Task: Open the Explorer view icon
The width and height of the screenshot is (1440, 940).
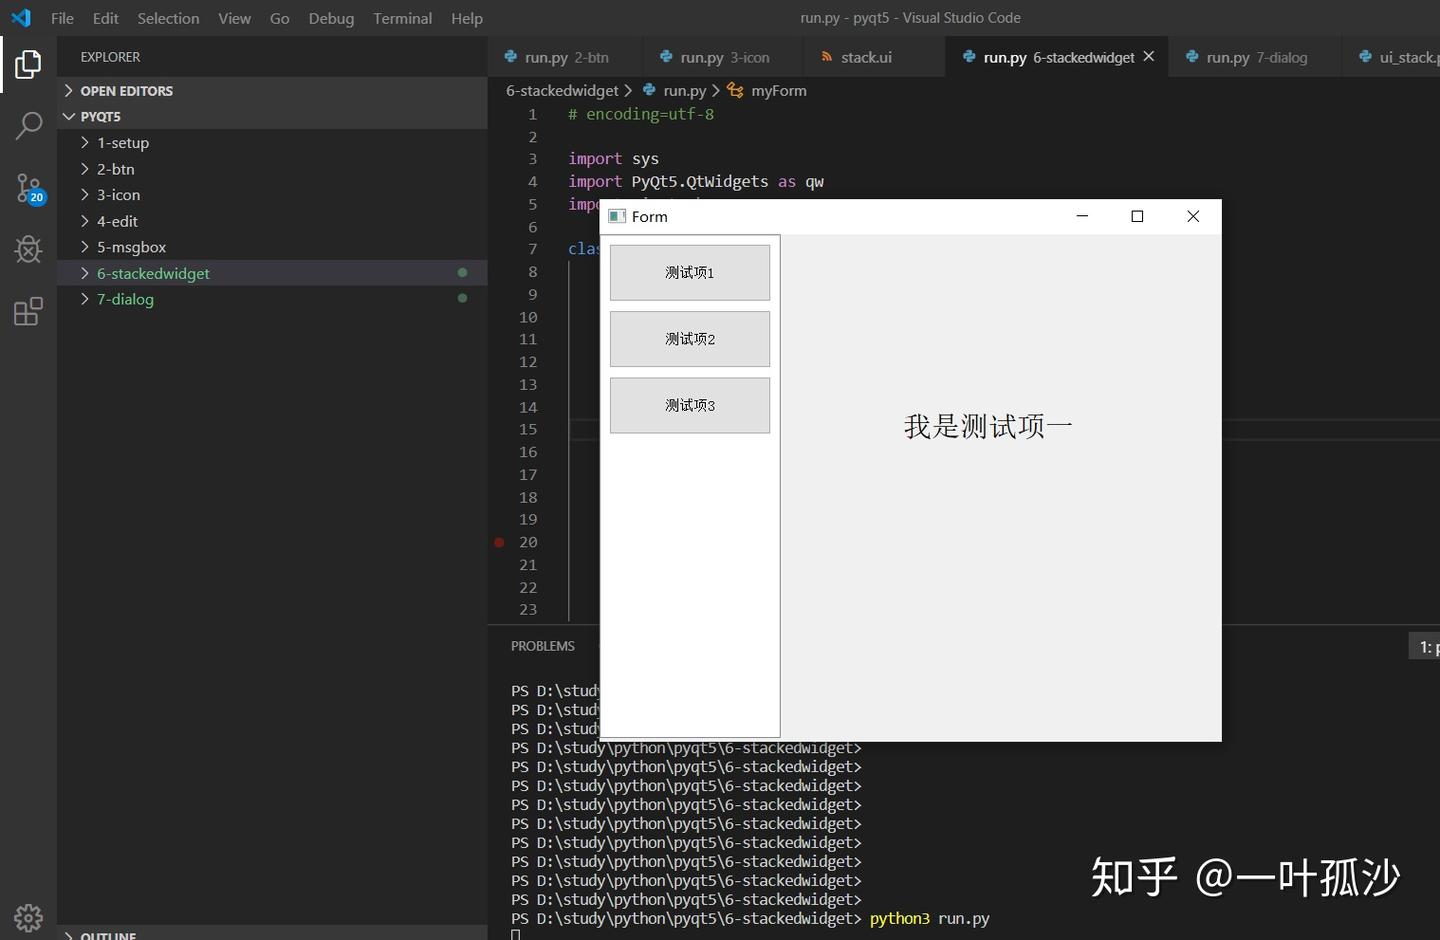Action: pos(27,64)
